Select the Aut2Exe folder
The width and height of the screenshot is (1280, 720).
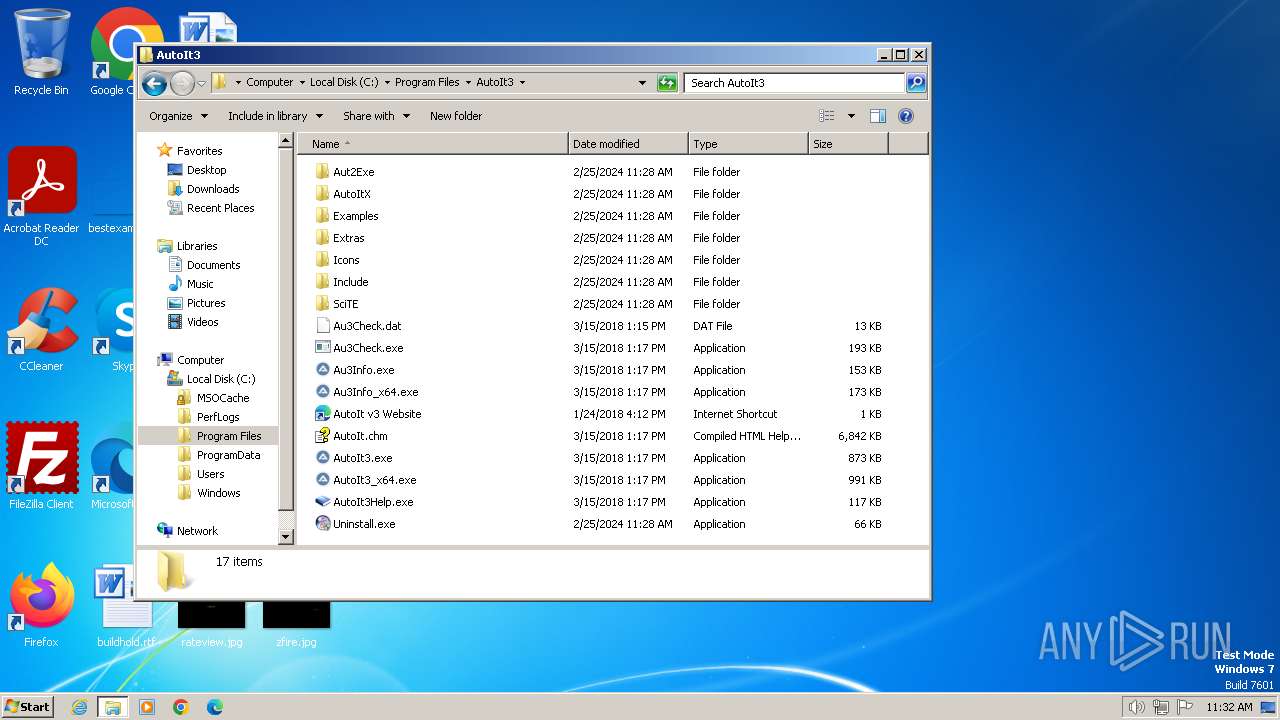[x=353, y=172]
